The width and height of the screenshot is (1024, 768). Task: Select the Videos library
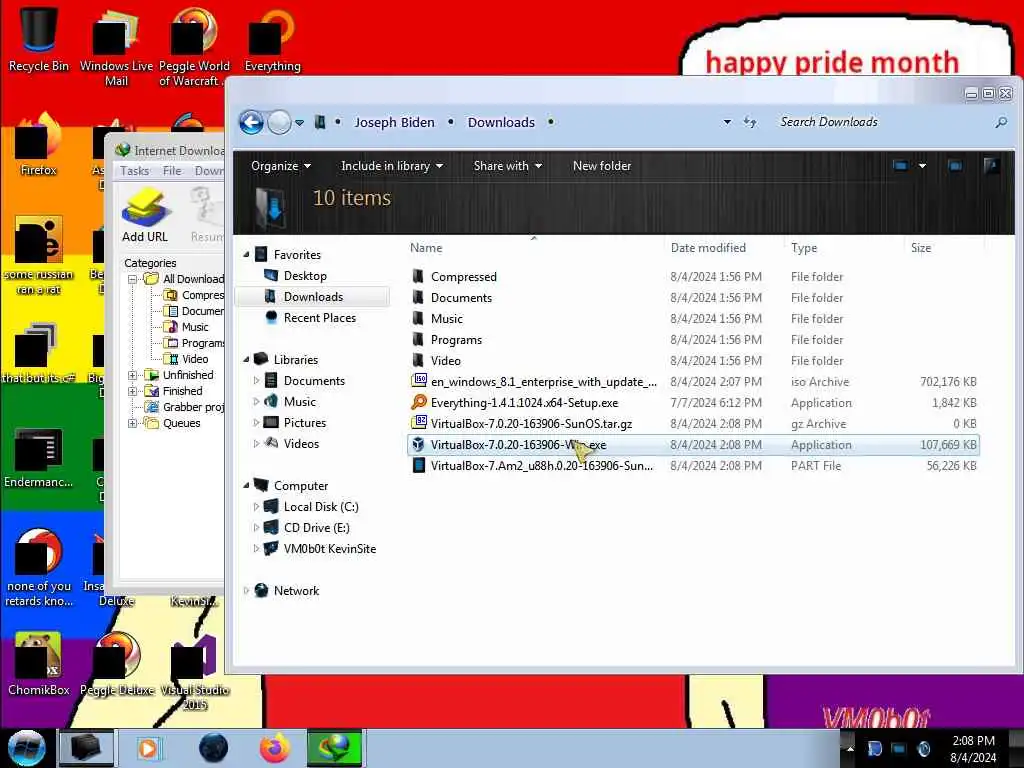click(301, 443)
